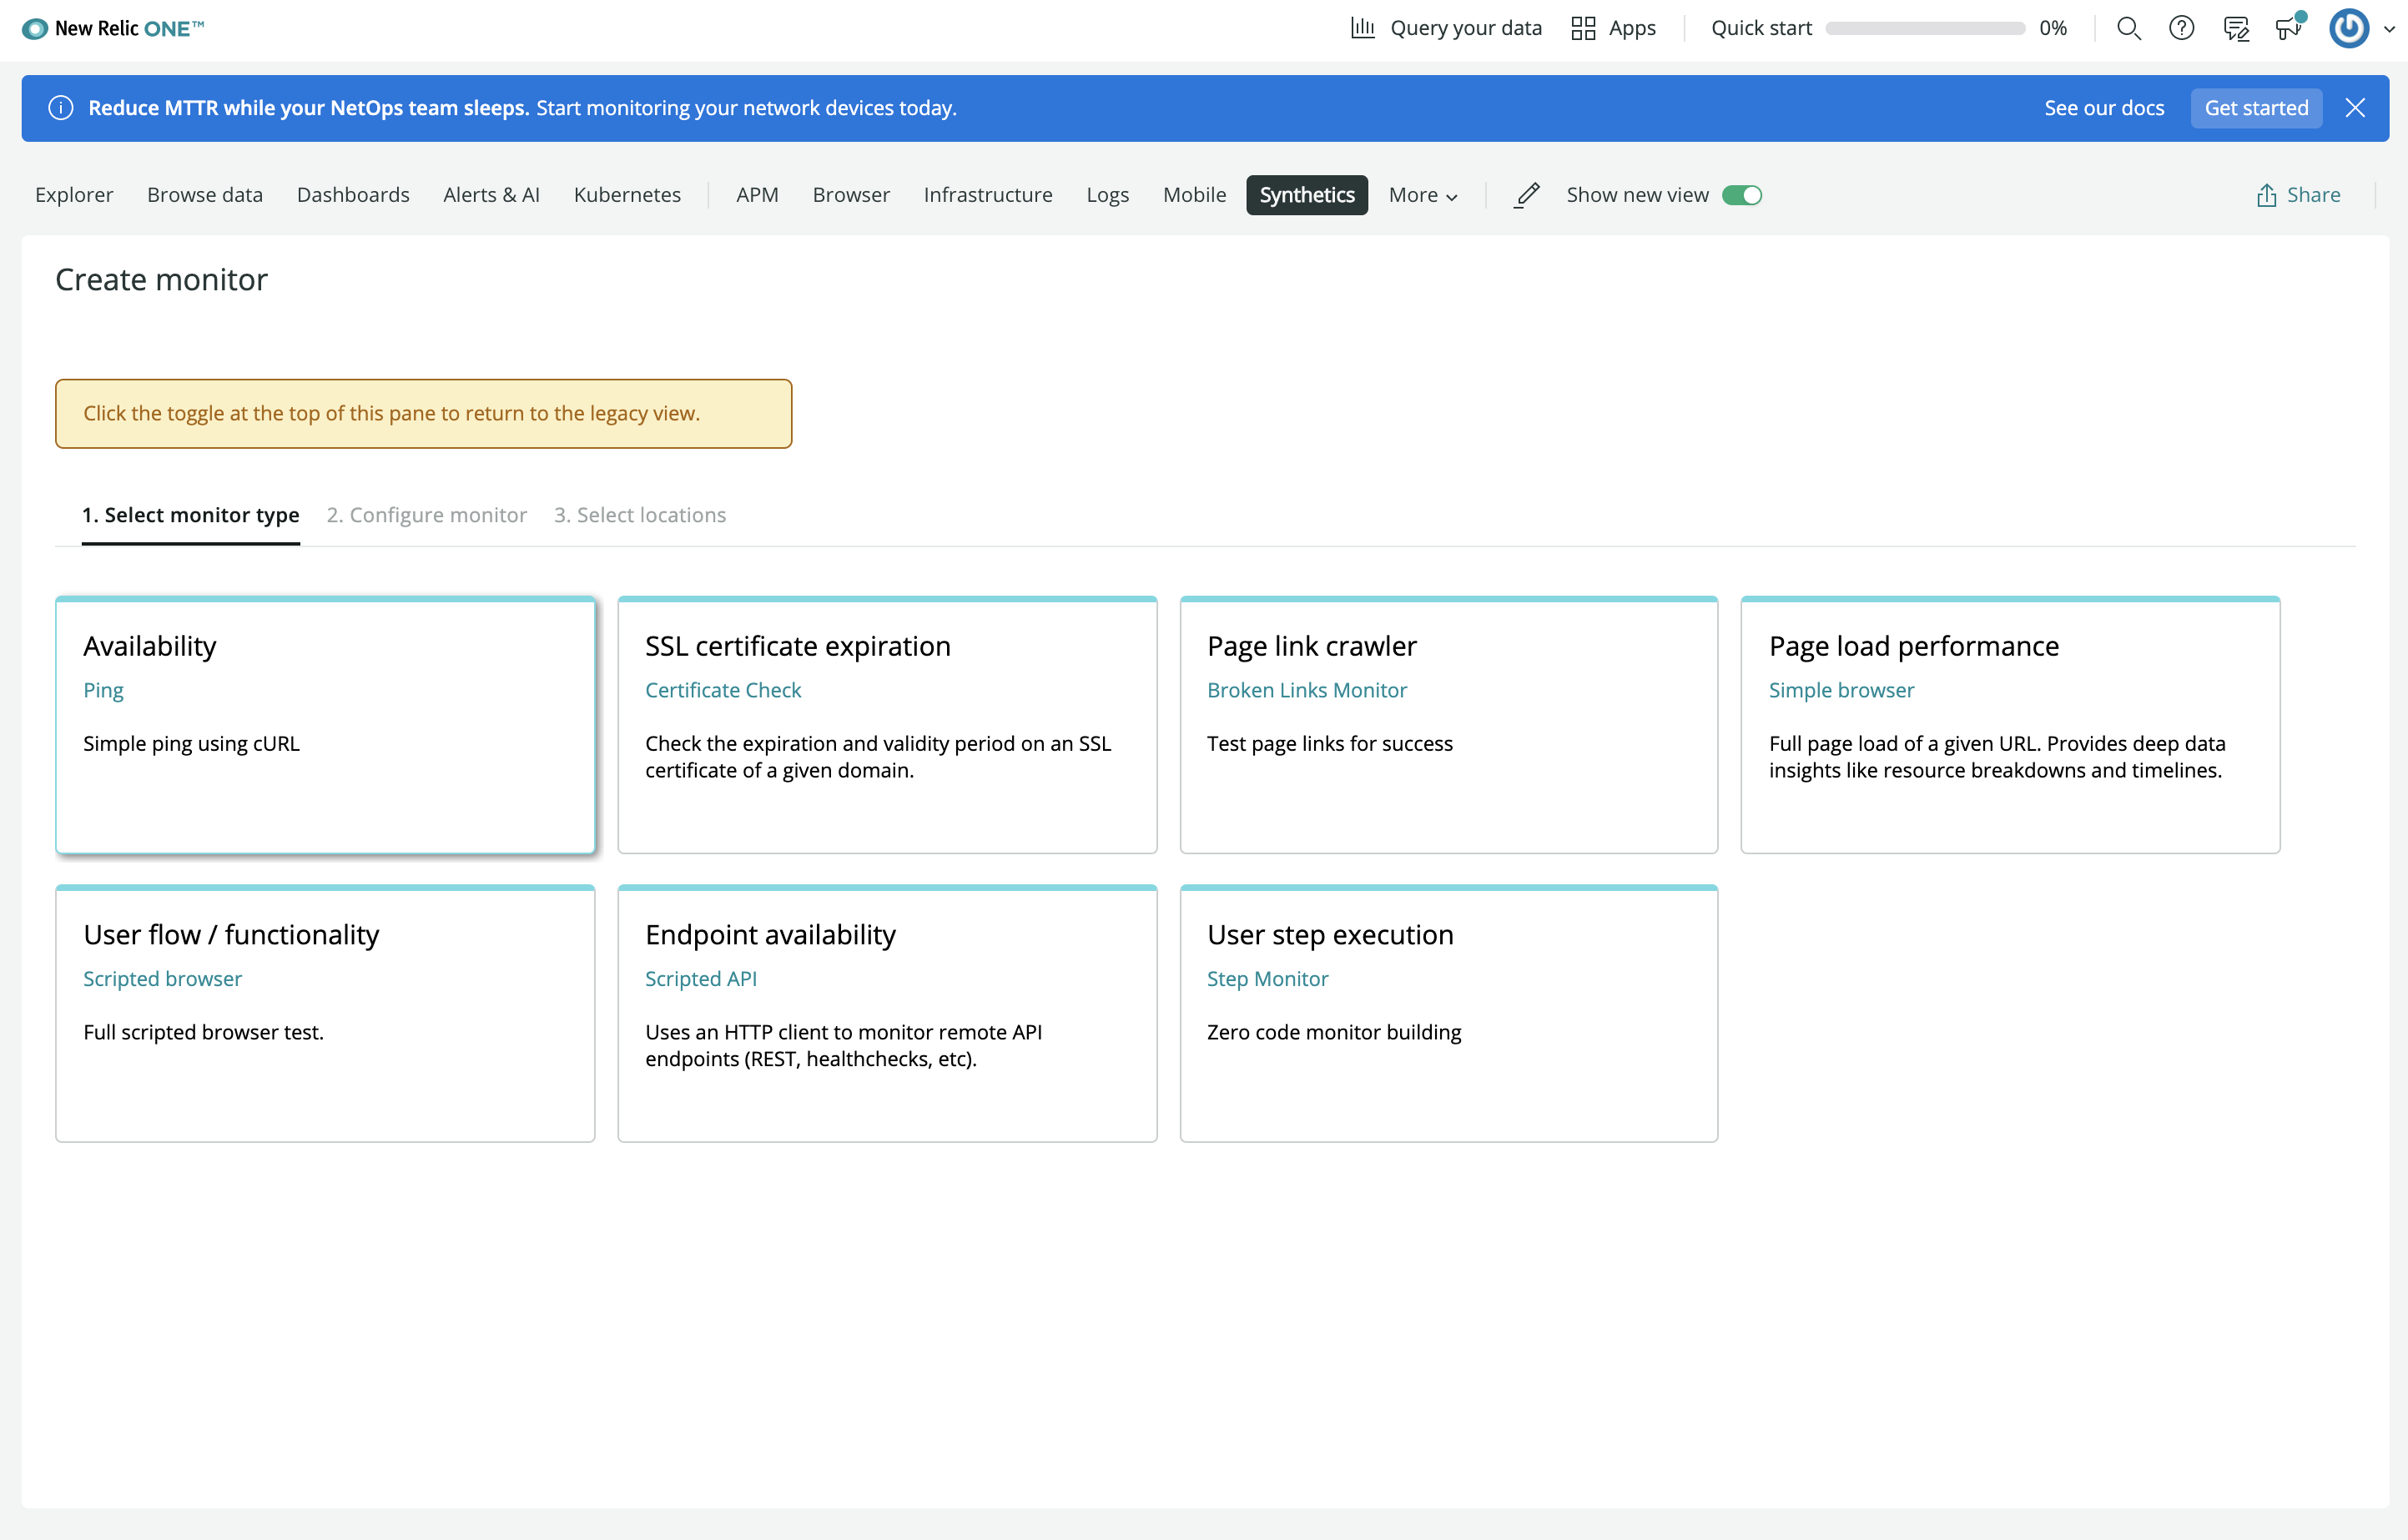Switch to Mobile section
Viewport: 2408px width, 1540px height.
[x=1194, y=195]
